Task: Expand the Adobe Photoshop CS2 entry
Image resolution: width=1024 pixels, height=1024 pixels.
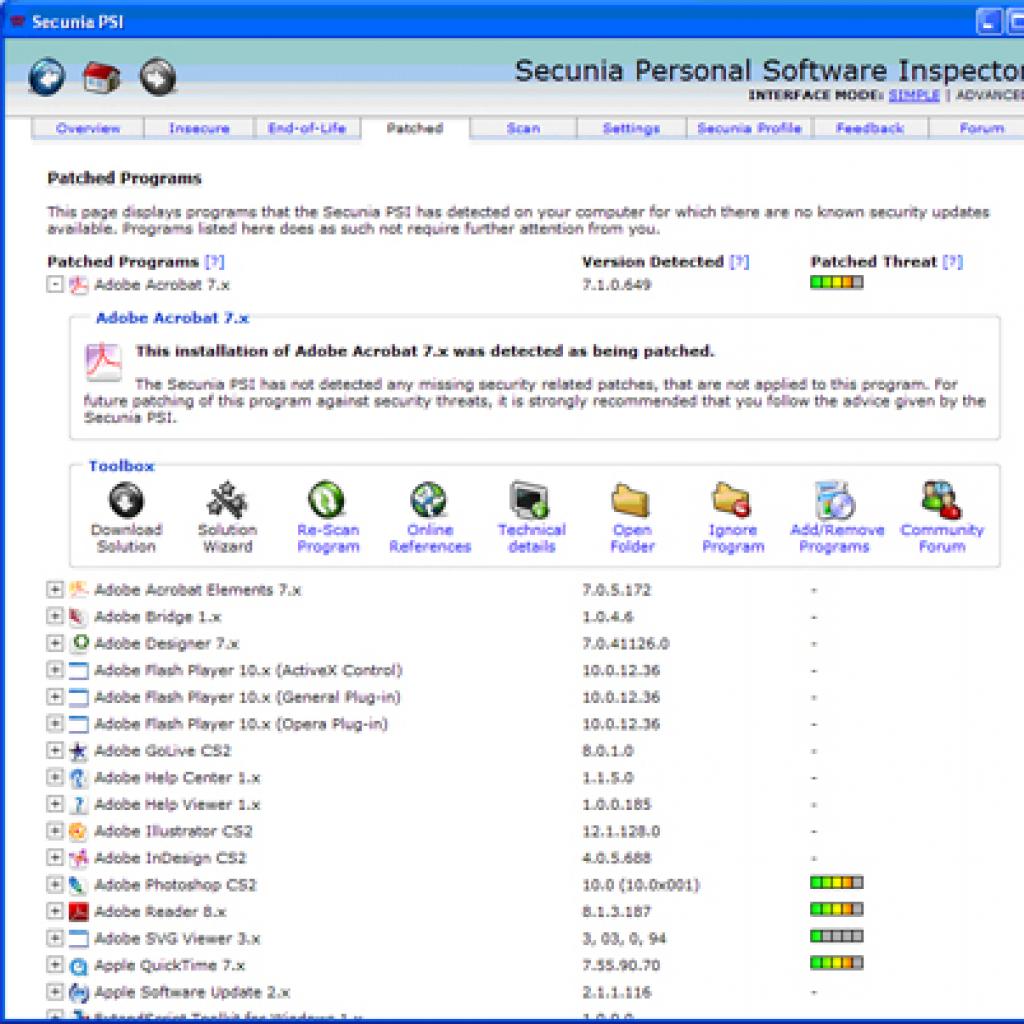Action: tap(55, 884)
